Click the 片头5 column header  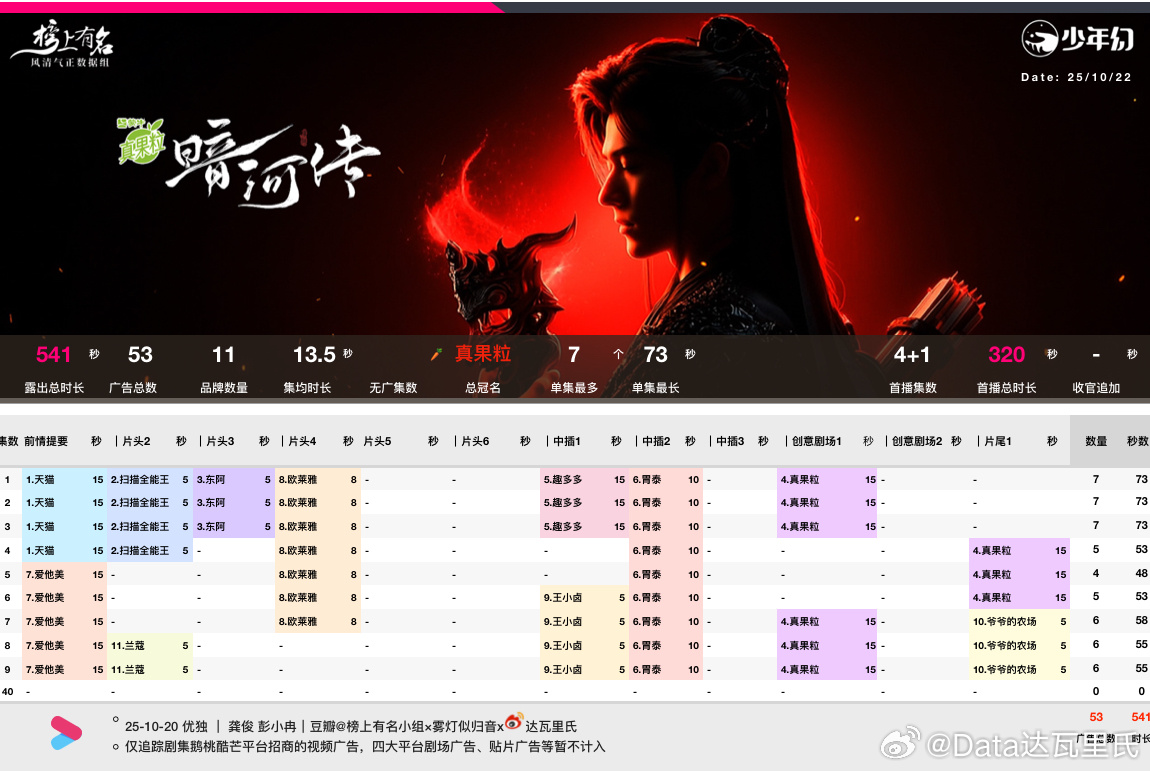pyautogui.click(x=378, y=441)
